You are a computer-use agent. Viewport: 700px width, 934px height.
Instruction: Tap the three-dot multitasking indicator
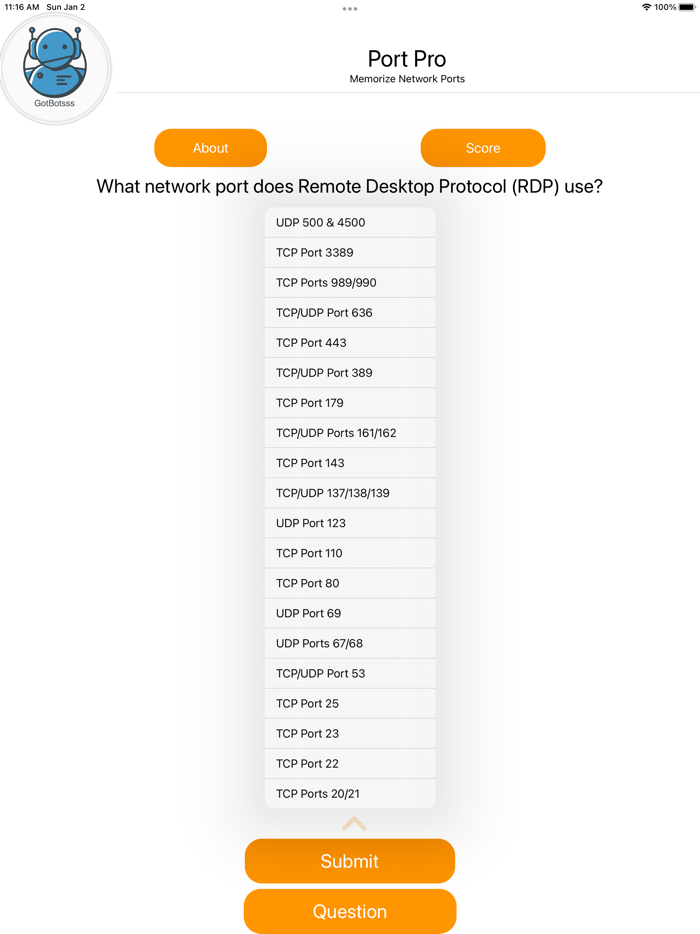click(x=350, y=9)
